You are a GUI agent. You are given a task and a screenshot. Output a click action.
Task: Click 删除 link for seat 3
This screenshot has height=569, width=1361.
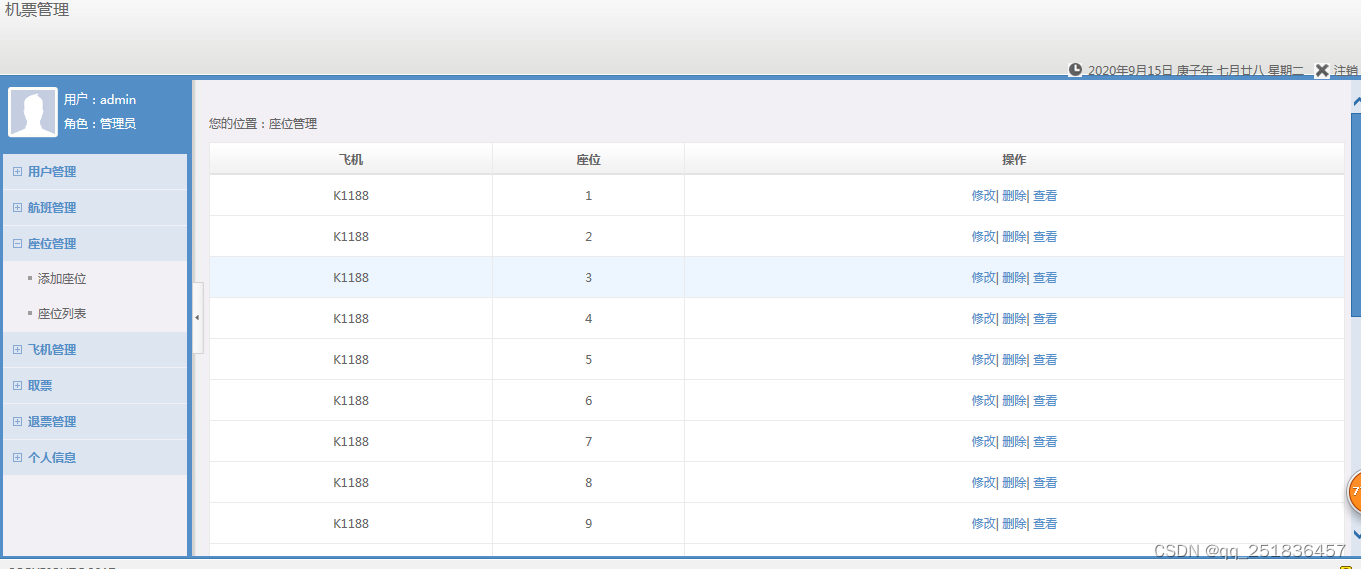(1014, 278)
